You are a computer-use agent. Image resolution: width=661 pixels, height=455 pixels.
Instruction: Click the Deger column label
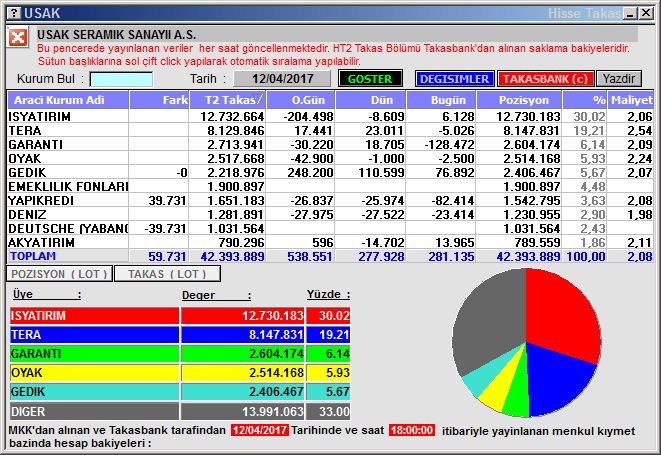(x=216, y=295)
